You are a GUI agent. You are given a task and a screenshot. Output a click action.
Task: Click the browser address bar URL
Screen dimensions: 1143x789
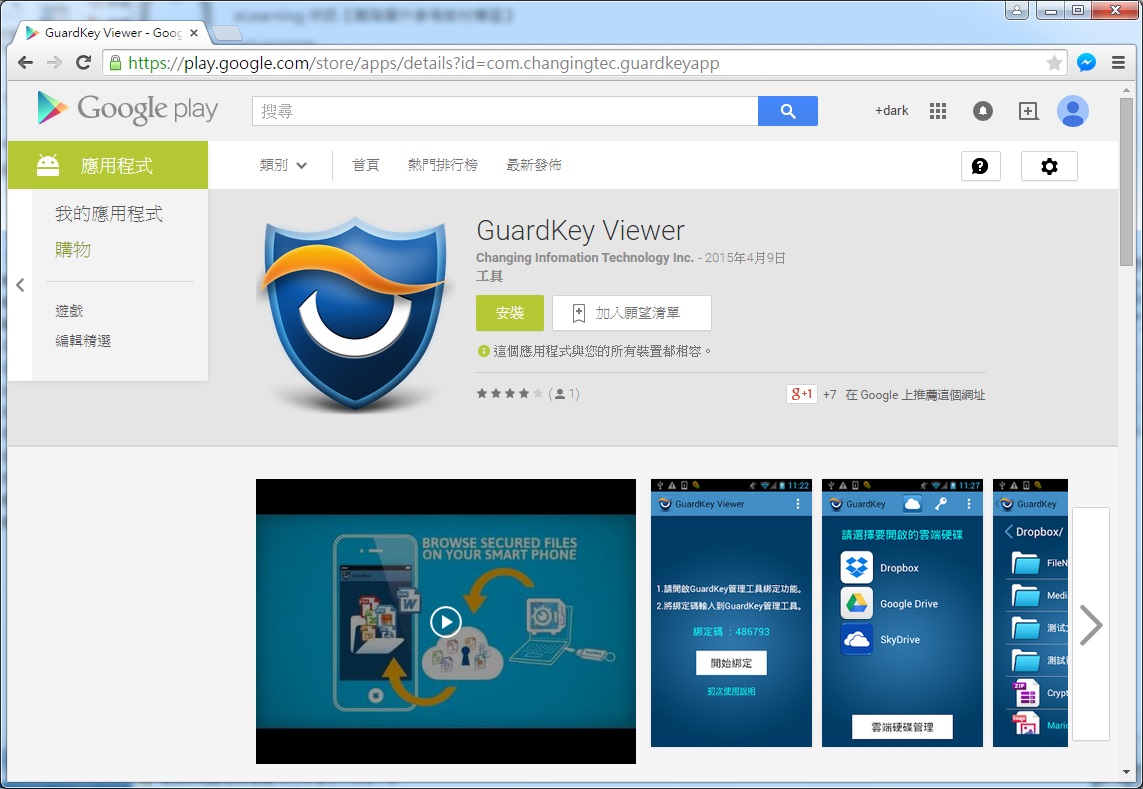(x=424, y=63)
